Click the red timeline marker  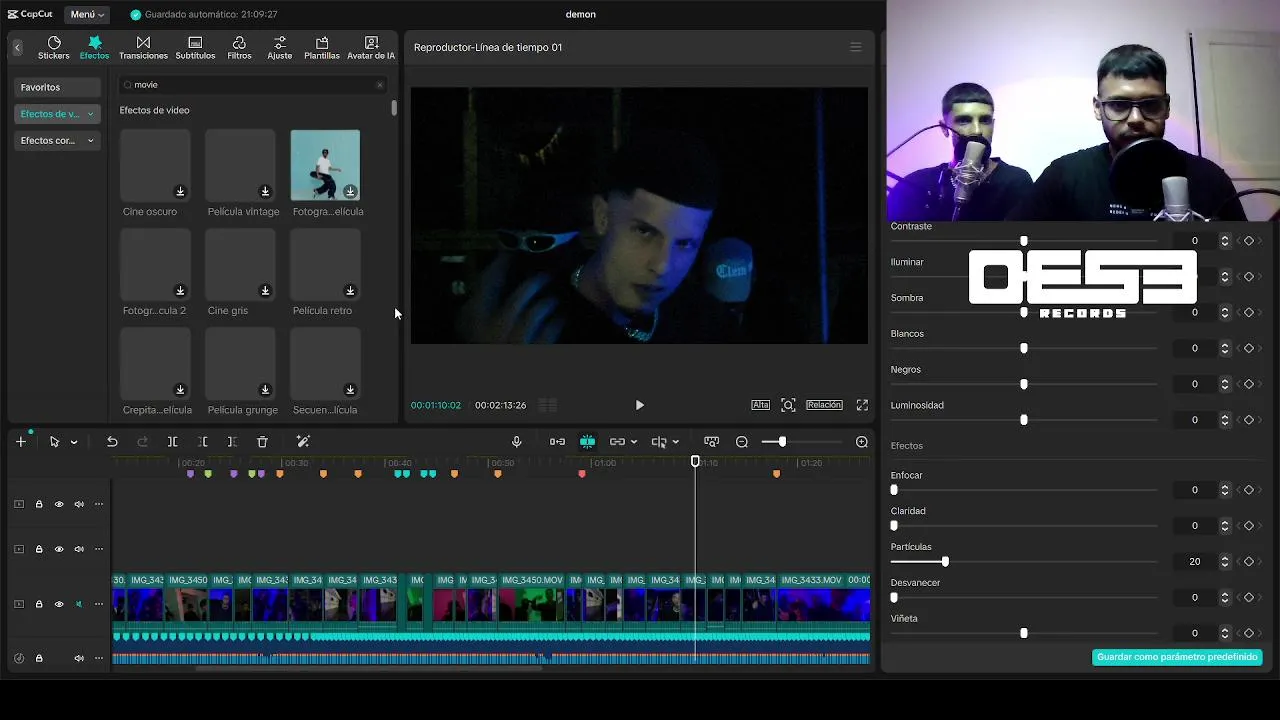[582, 474]
